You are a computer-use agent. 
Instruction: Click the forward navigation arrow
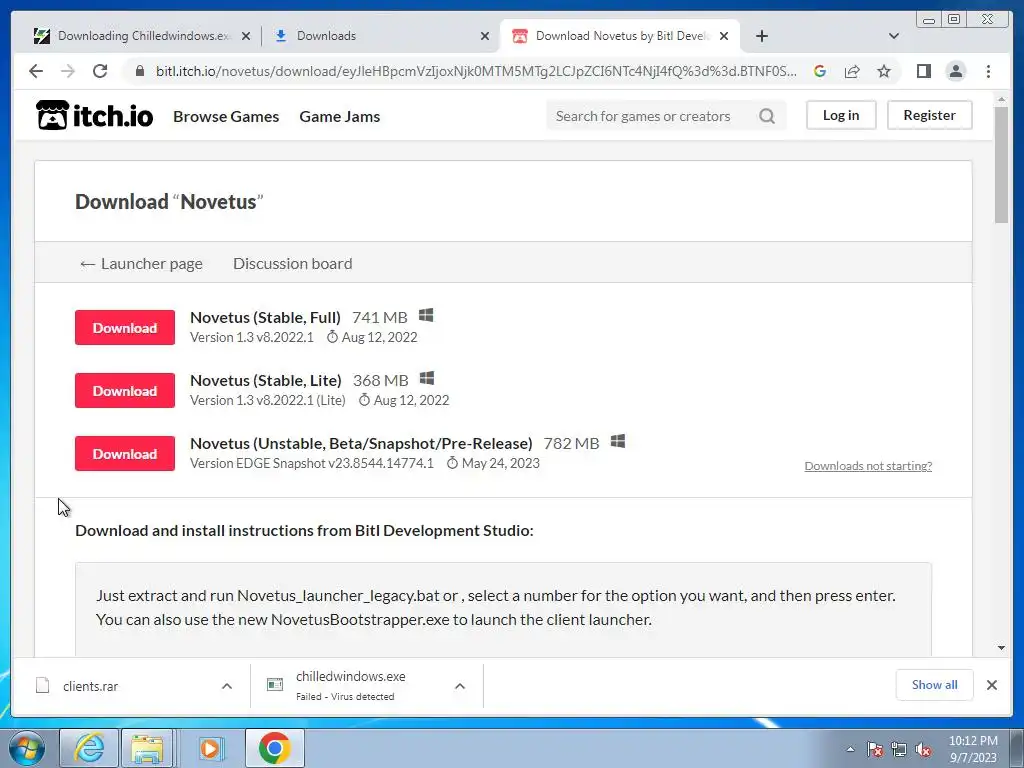point(68,71)
